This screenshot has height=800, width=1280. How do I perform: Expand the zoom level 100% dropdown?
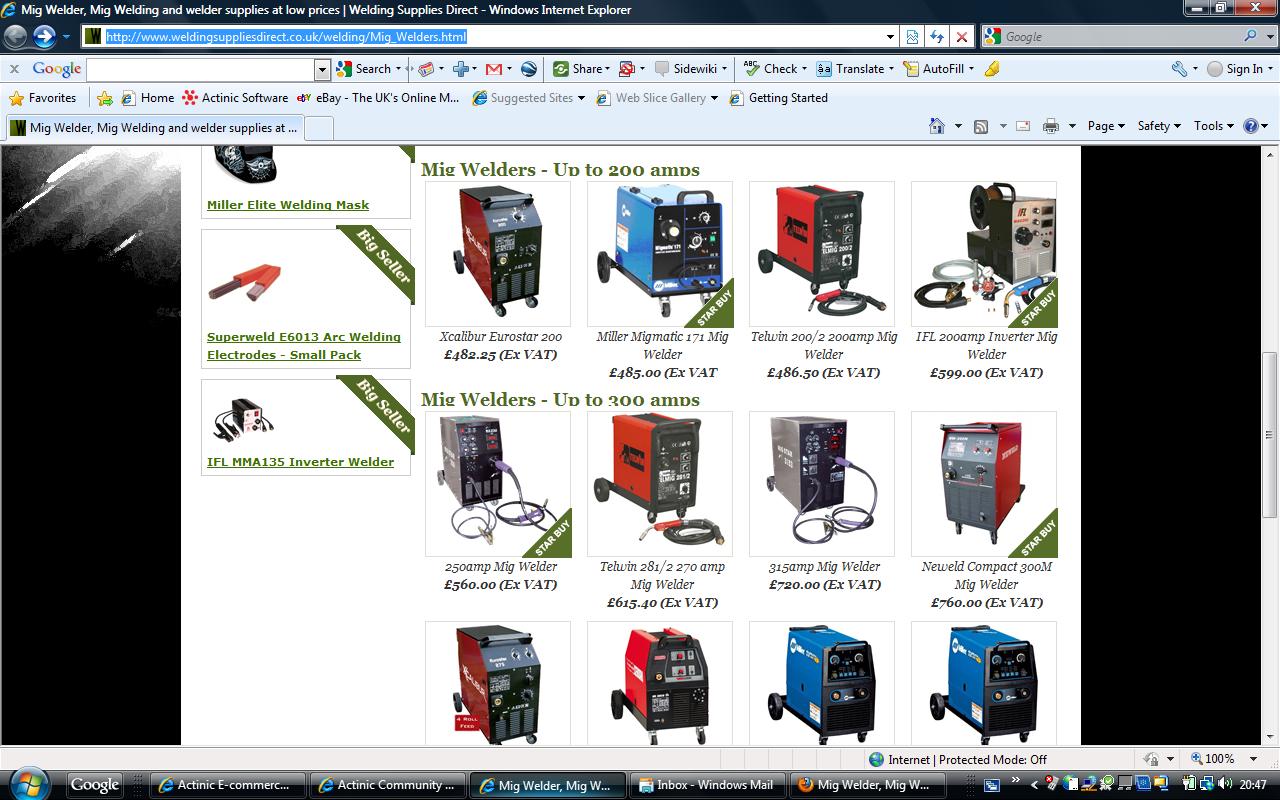(1254, 759)
